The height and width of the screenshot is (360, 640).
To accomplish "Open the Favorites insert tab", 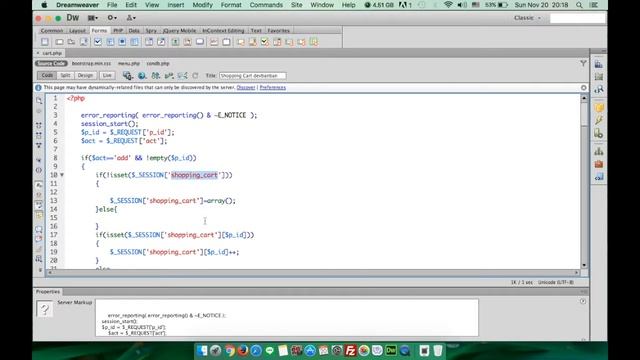I will [x=278, y=31].
